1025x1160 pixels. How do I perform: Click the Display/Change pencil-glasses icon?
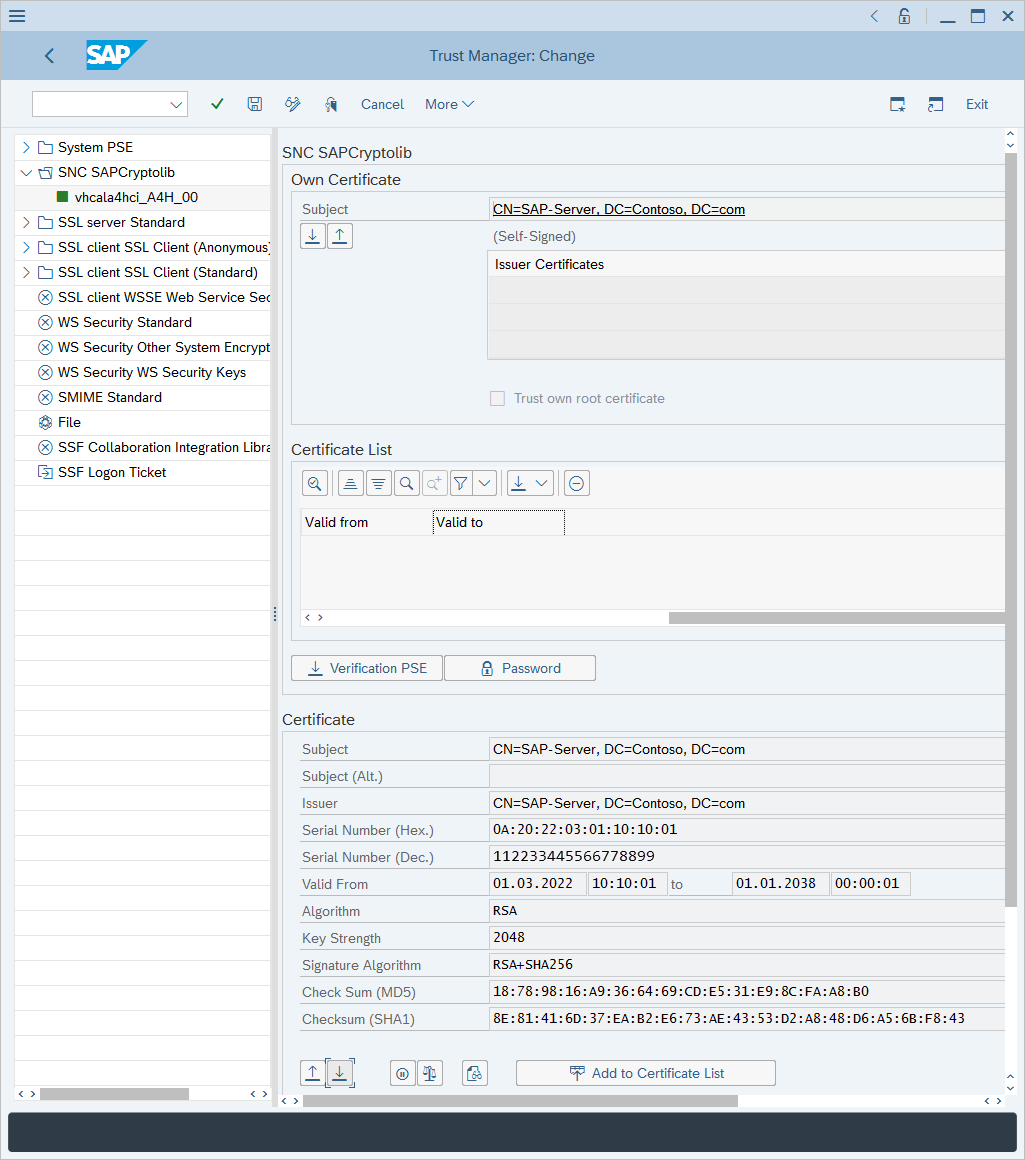tap(293, 104)
